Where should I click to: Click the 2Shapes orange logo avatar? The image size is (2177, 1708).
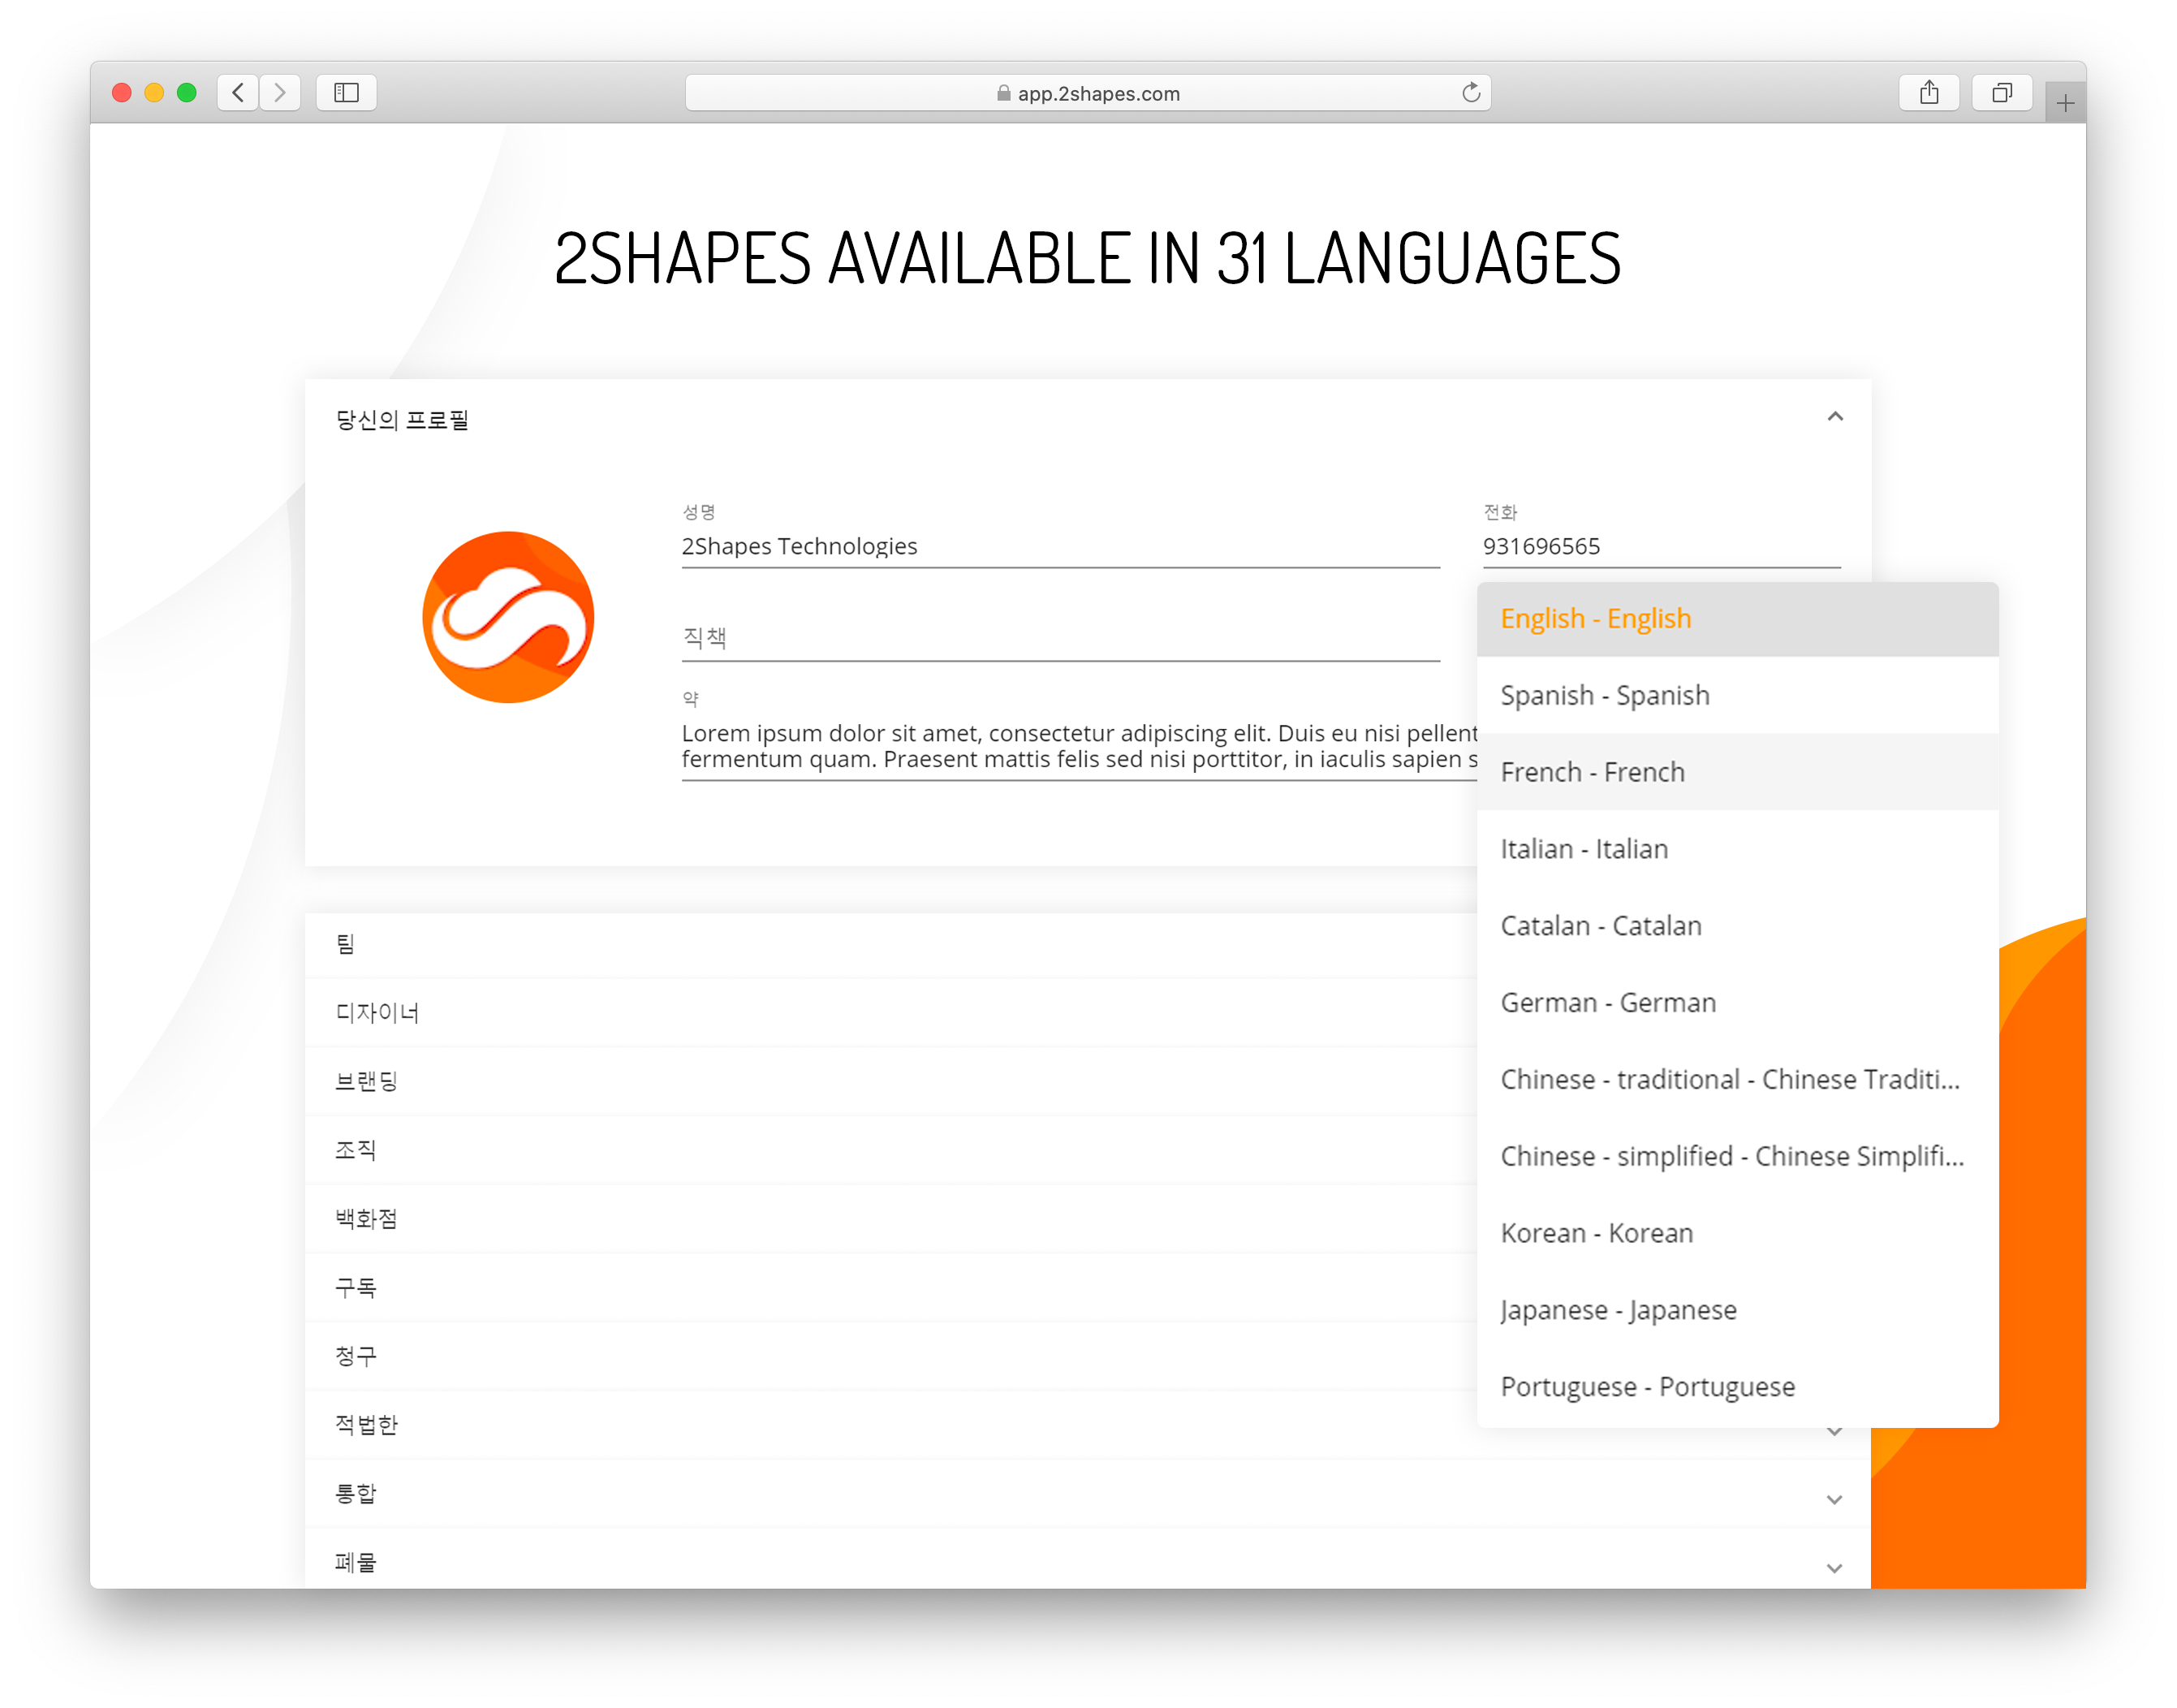click(508, 617)
